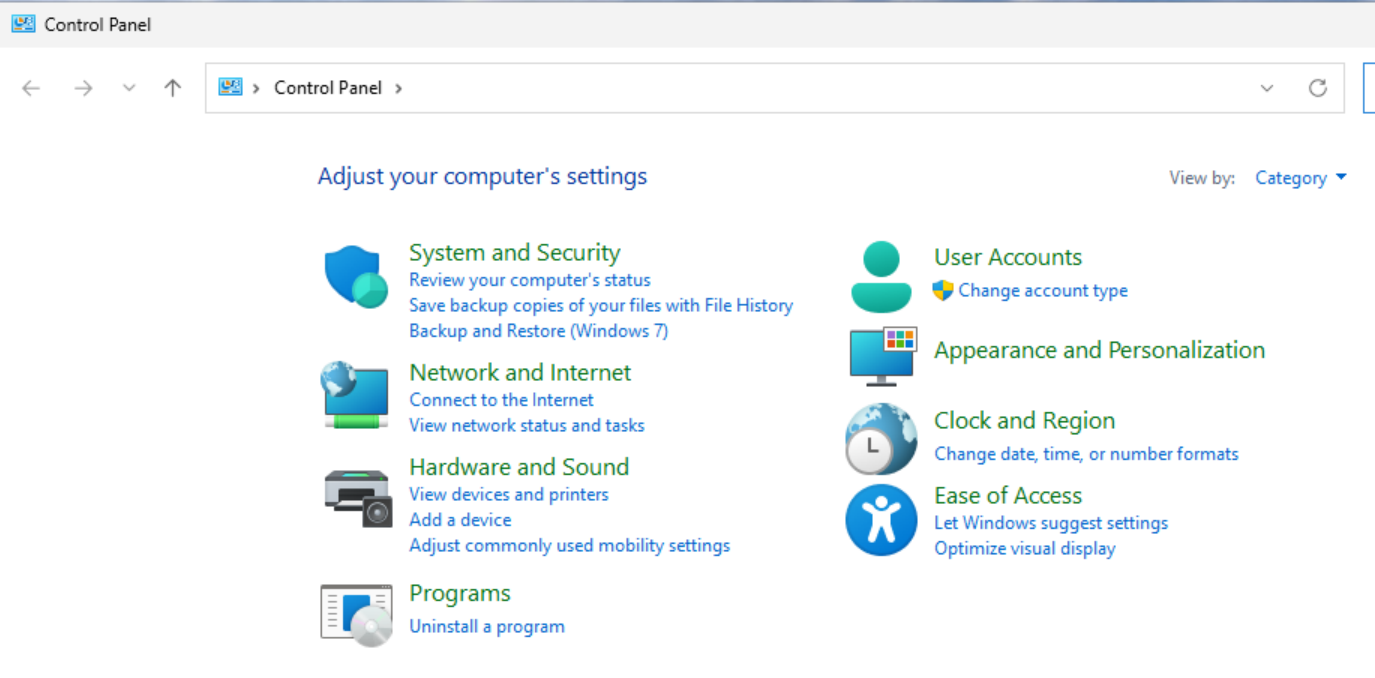The height and width of the screenshot is (678, 1375).
Task: Open View network status and tasks
Action: [527, 425]
